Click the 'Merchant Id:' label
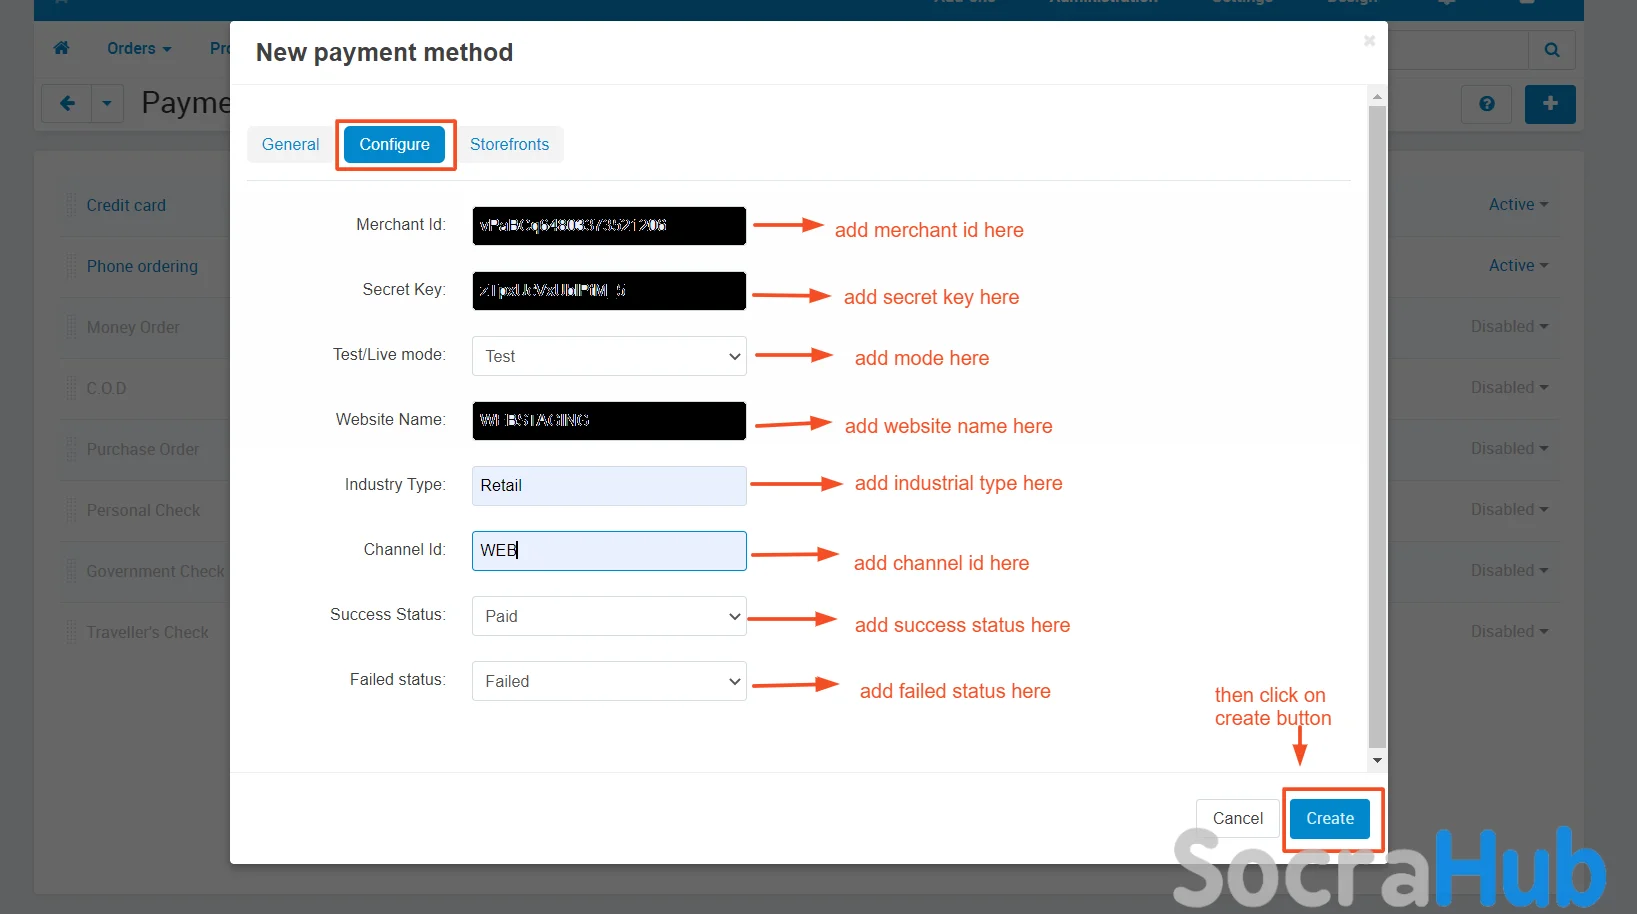The width and height of the screenshot is (1637, 914). point(401,224)
